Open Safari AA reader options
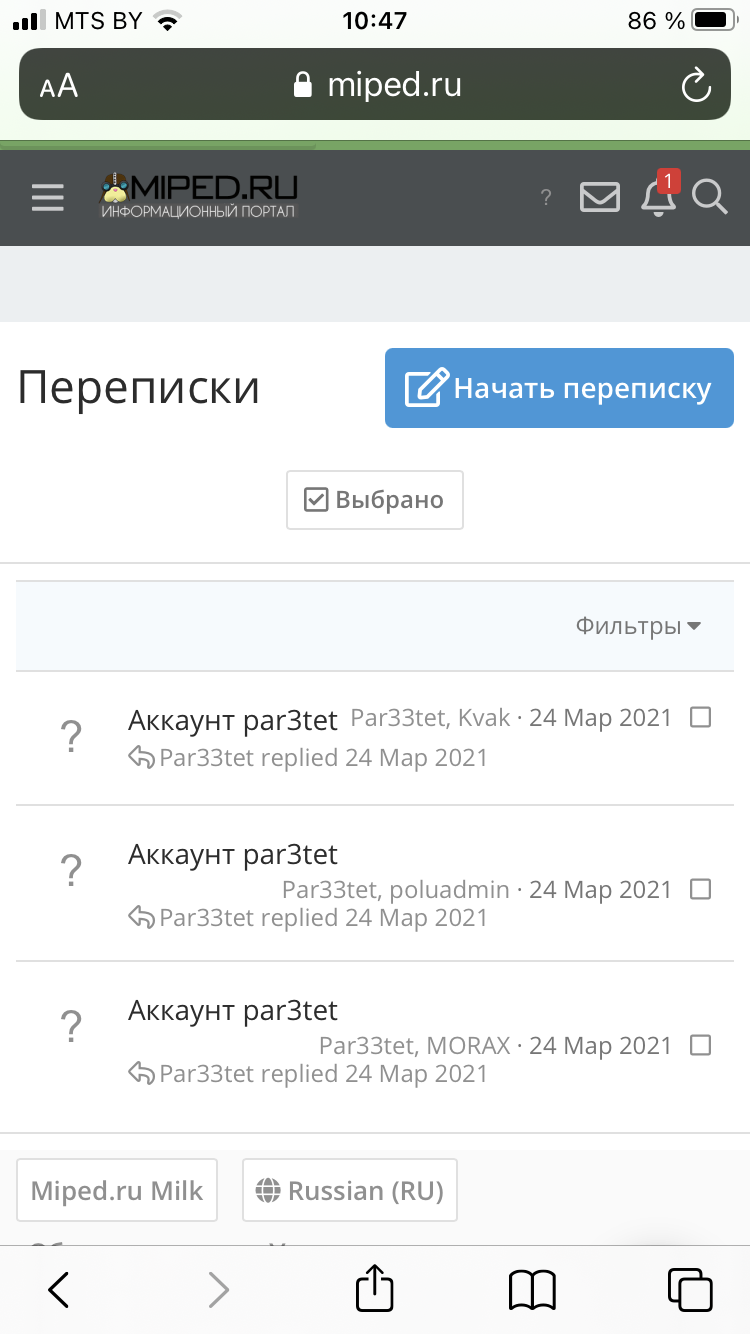This screenshot has height=1334, width=750. (59, 86)
